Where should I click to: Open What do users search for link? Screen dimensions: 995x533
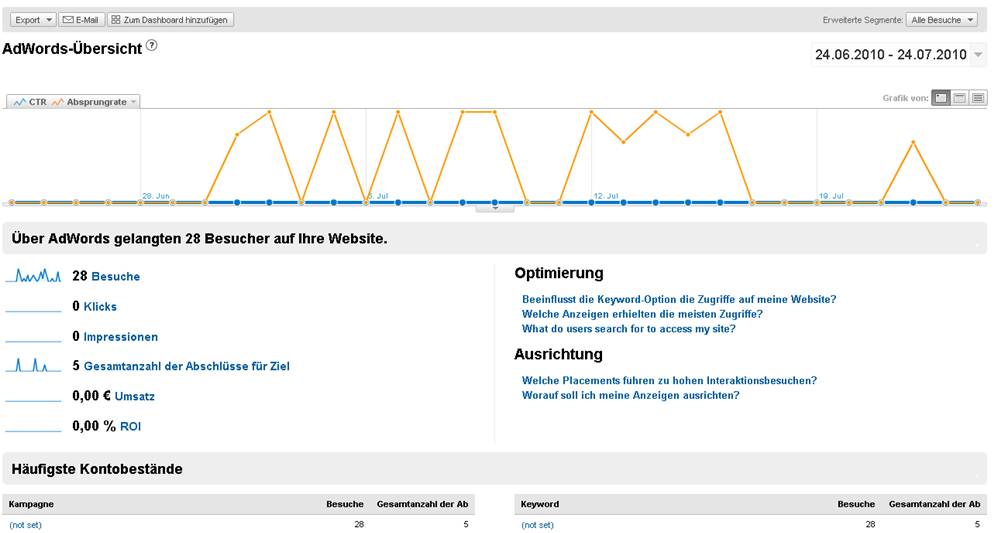click(x=629, y=329)
